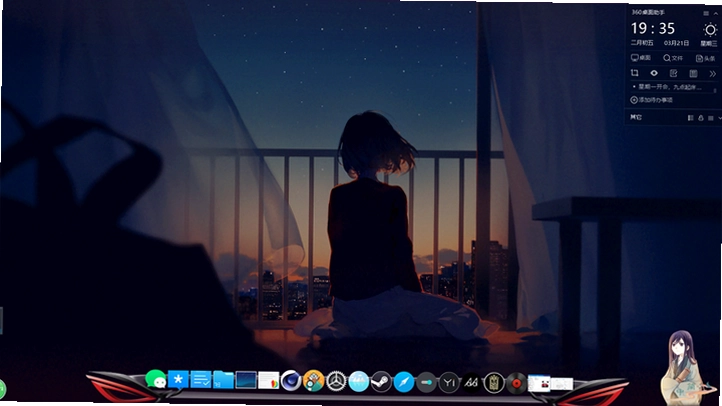722x406 pixels.
Task: Click the 星期三 weekday text
Action: (709, 43)
